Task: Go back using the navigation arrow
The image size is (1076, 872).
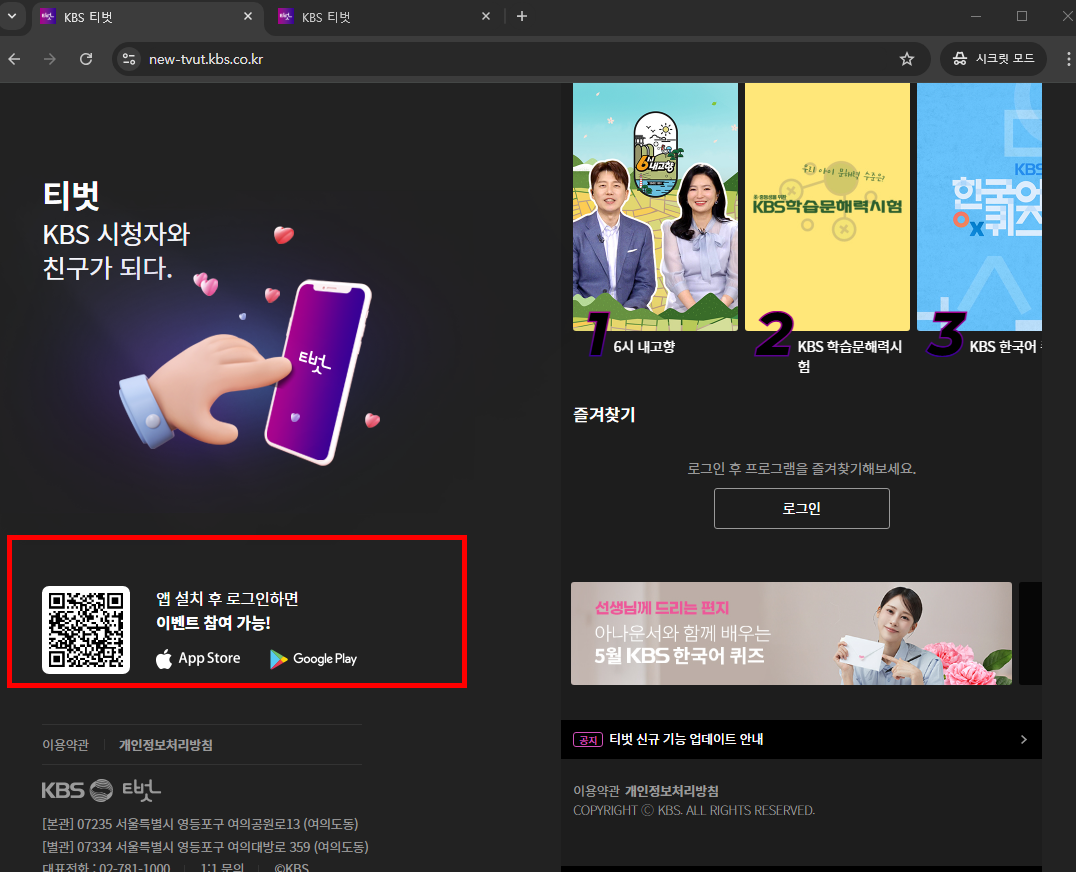Action: click(13, 59)
